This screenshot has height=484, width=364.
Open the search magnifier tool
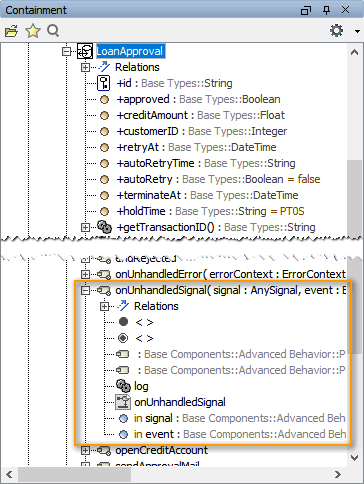(x=53, y=31)
